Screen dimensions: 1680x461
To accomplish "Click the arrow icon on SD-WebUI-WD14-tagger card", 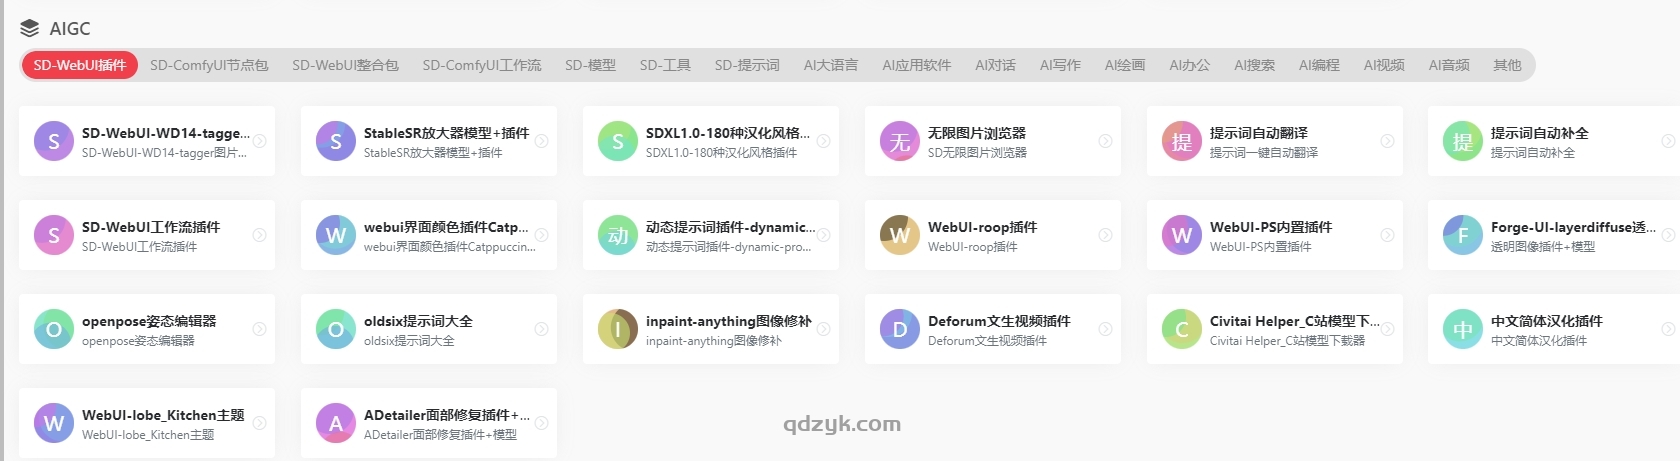I will [260, 141].
